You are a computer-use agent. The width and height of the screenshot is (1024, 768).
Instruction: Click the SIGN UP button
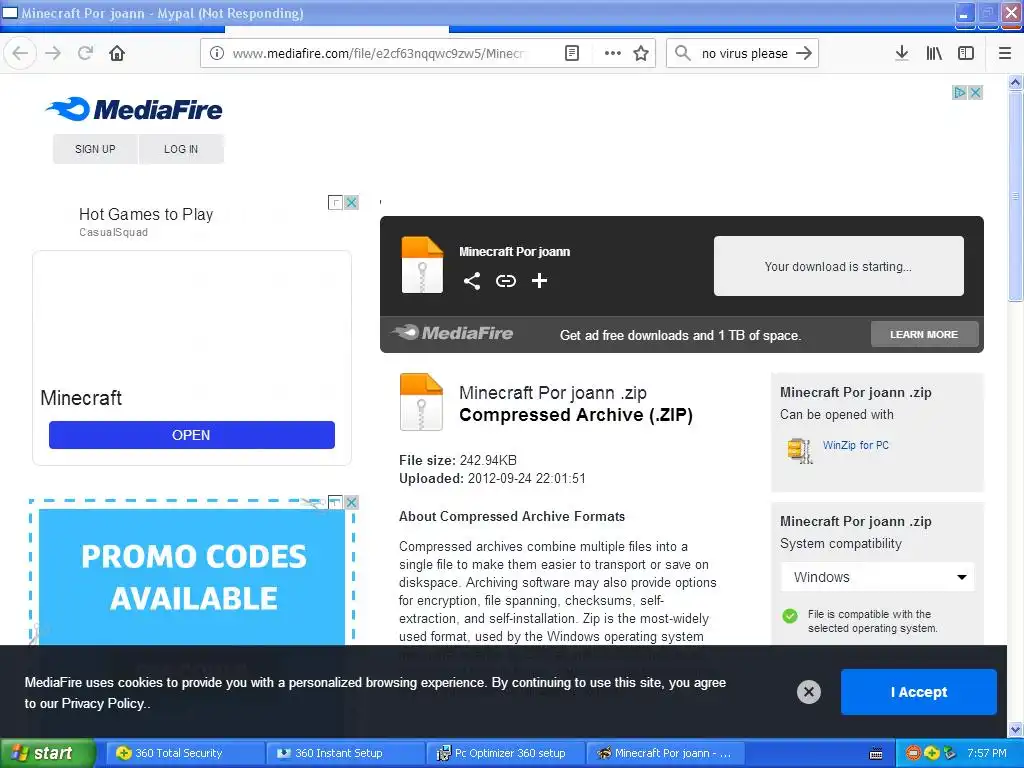click(x=95, y=149)
